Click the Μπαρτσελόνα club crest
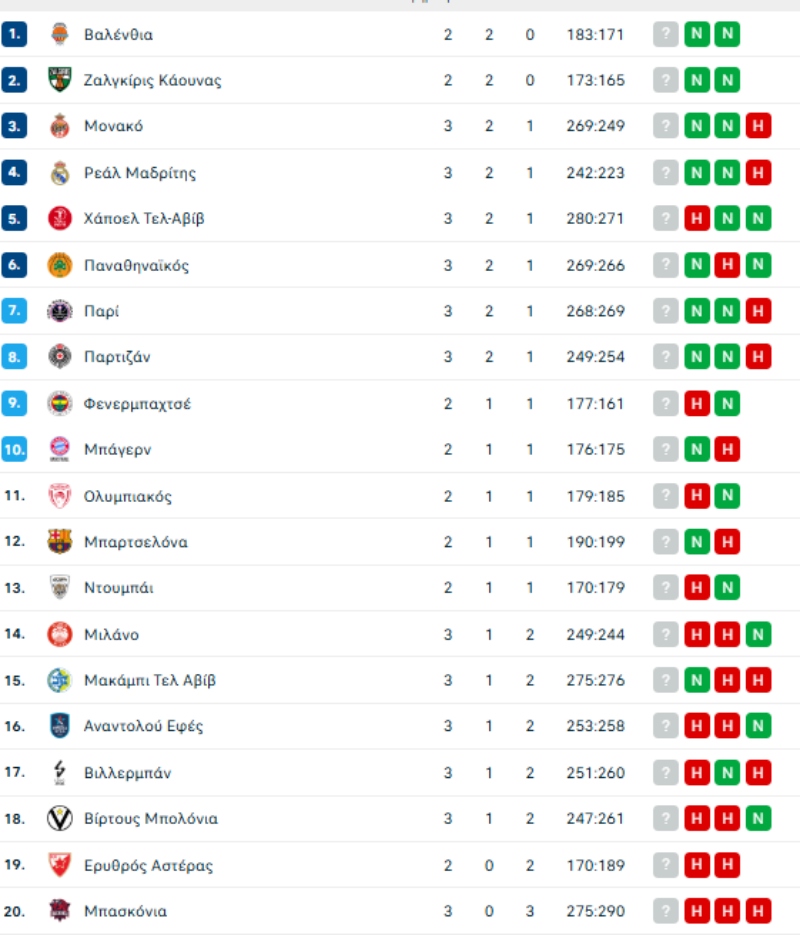Image resolution: width=800 pixels, height=935 pixels. tap(60, 542)
